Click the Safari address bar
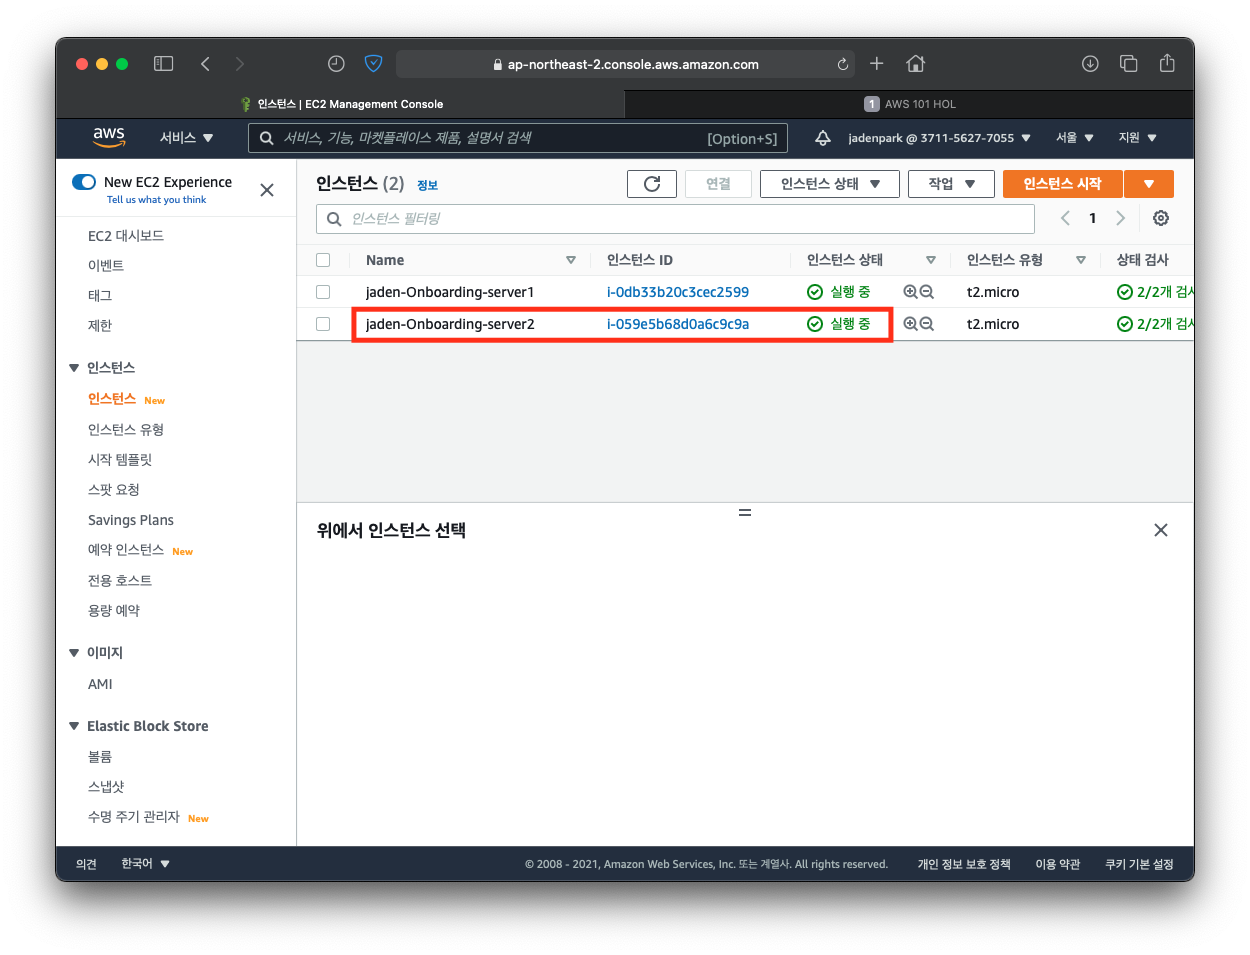 pyautogui.click(x=625, y=64)
